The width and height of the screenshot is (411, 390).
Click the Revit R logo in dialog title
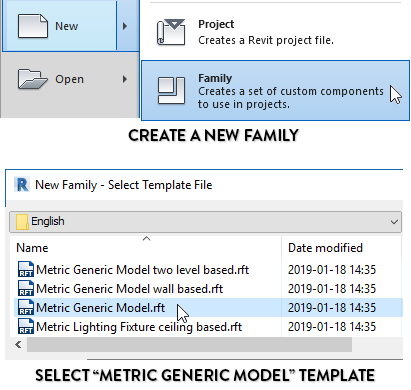pos(22,185)
